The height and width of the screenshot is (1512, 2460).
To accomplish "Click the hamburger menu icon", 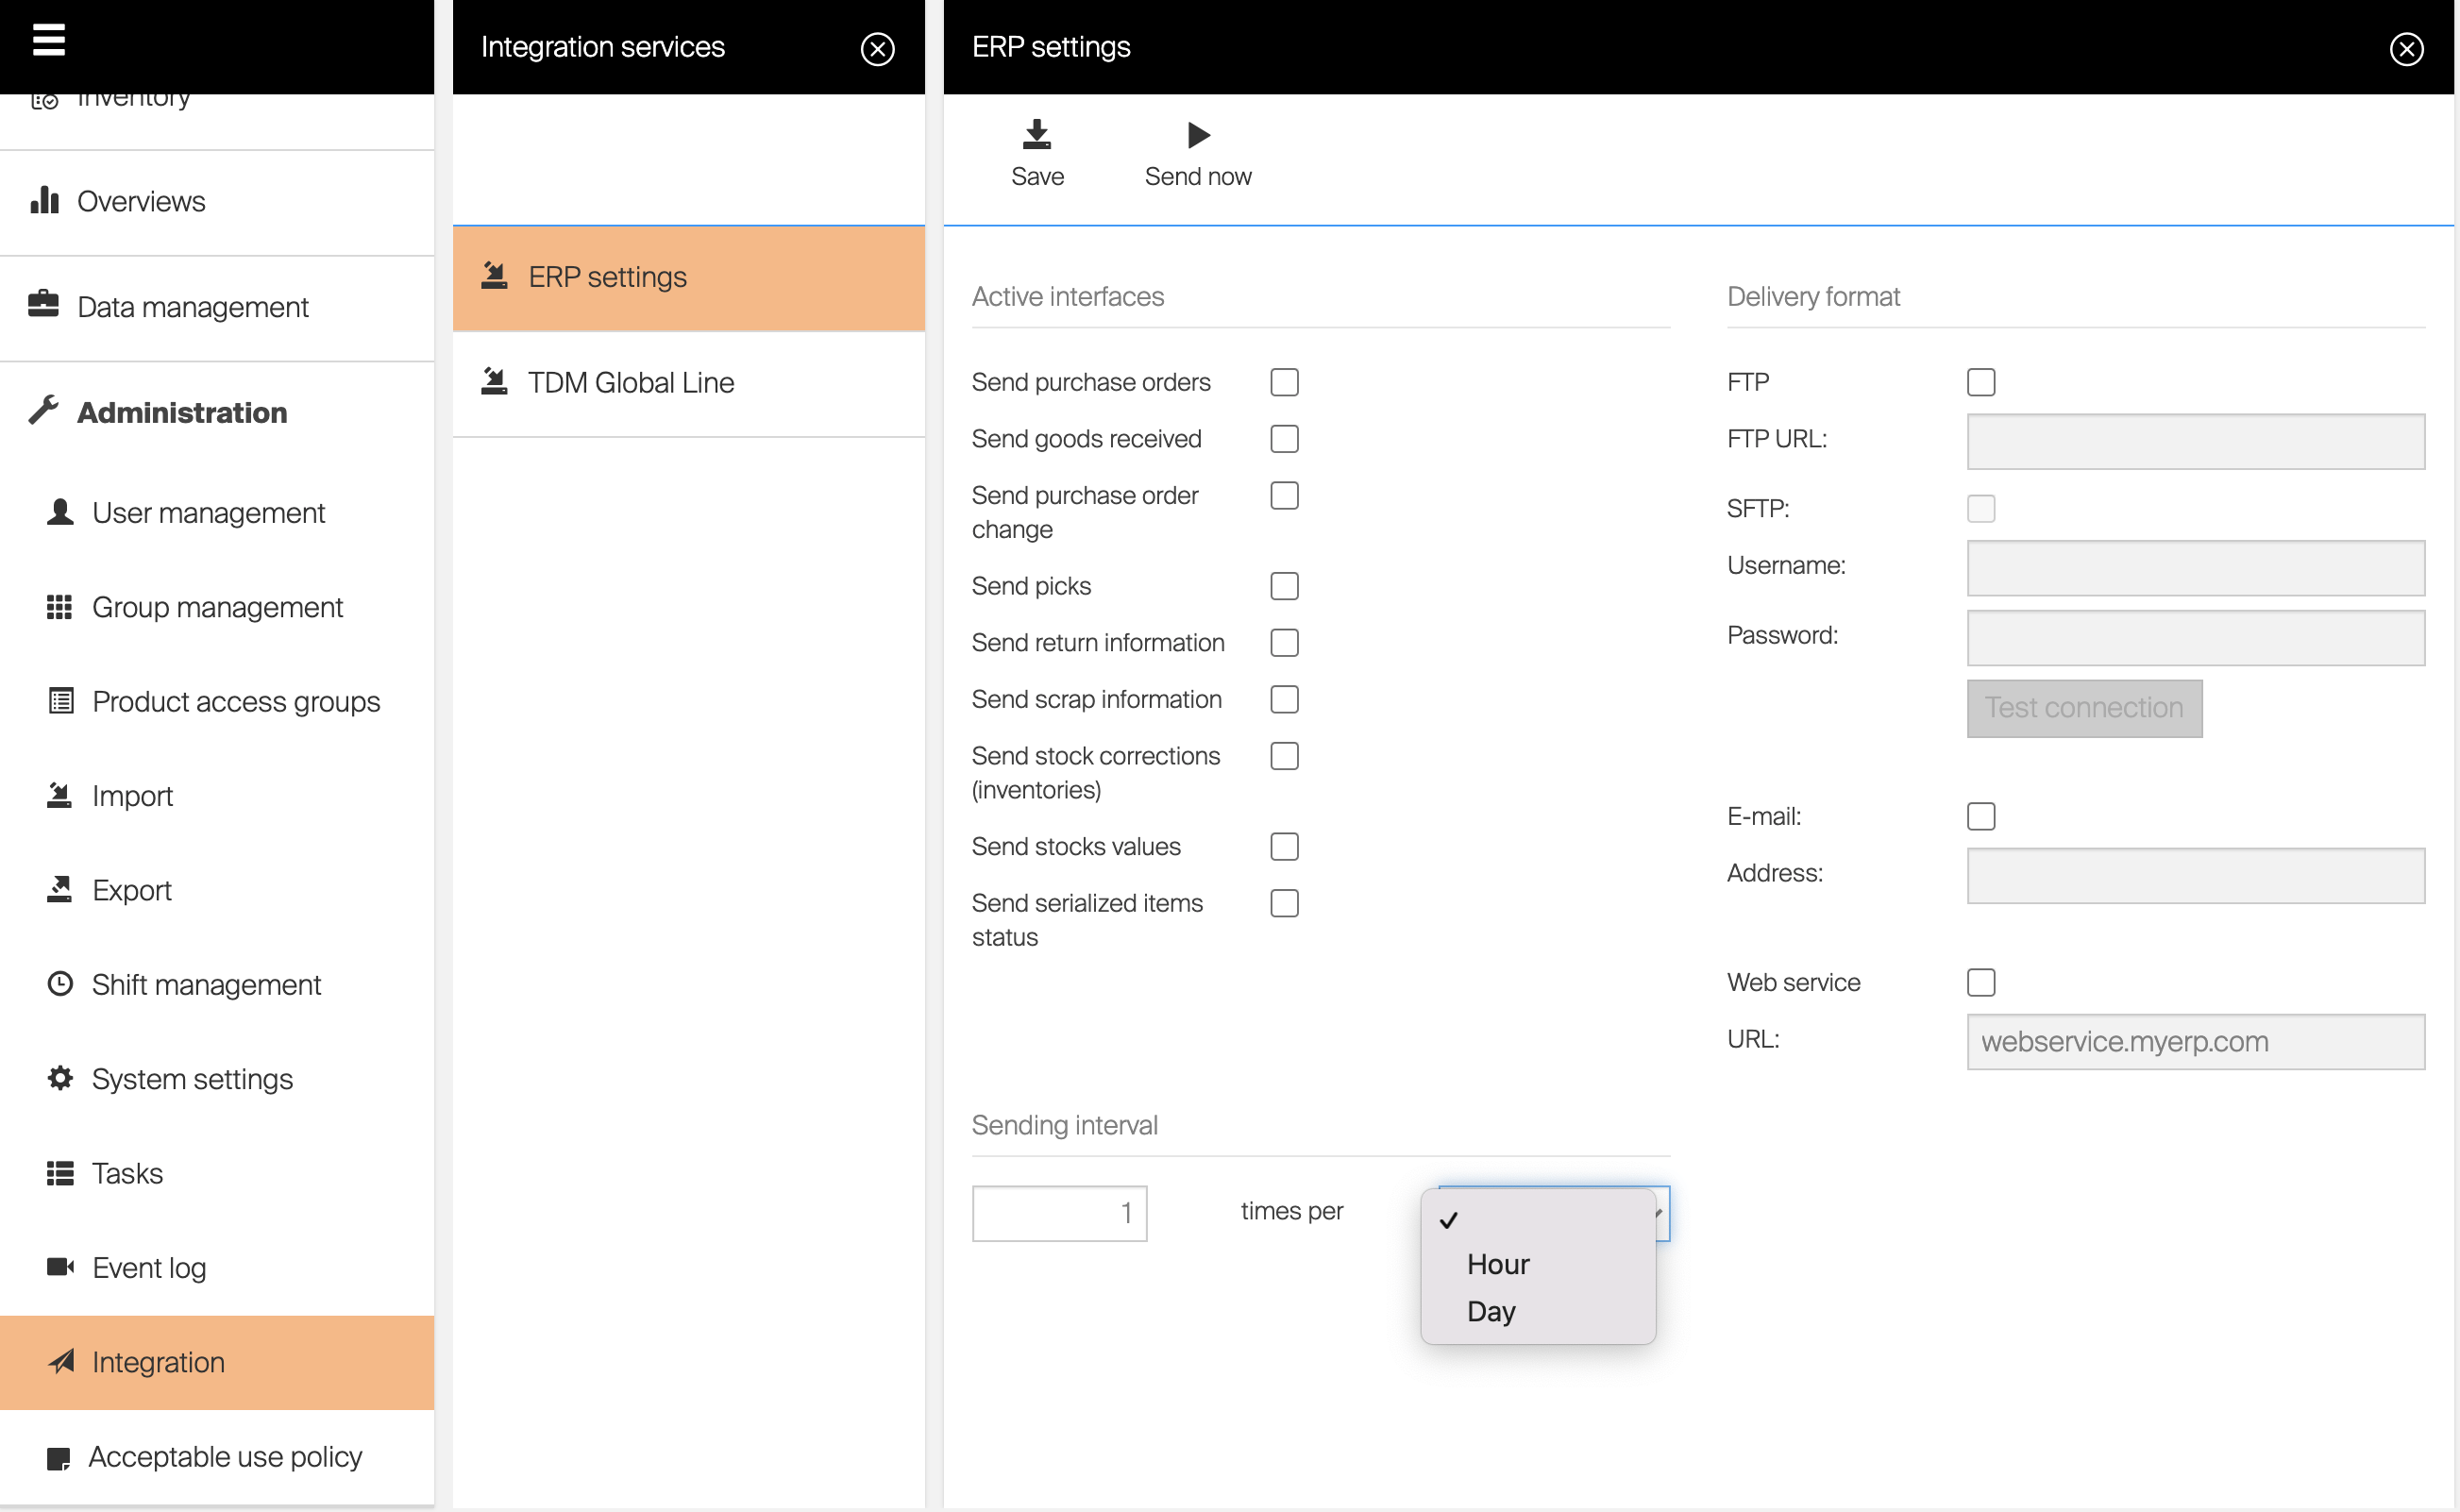I will pos(48,40).
